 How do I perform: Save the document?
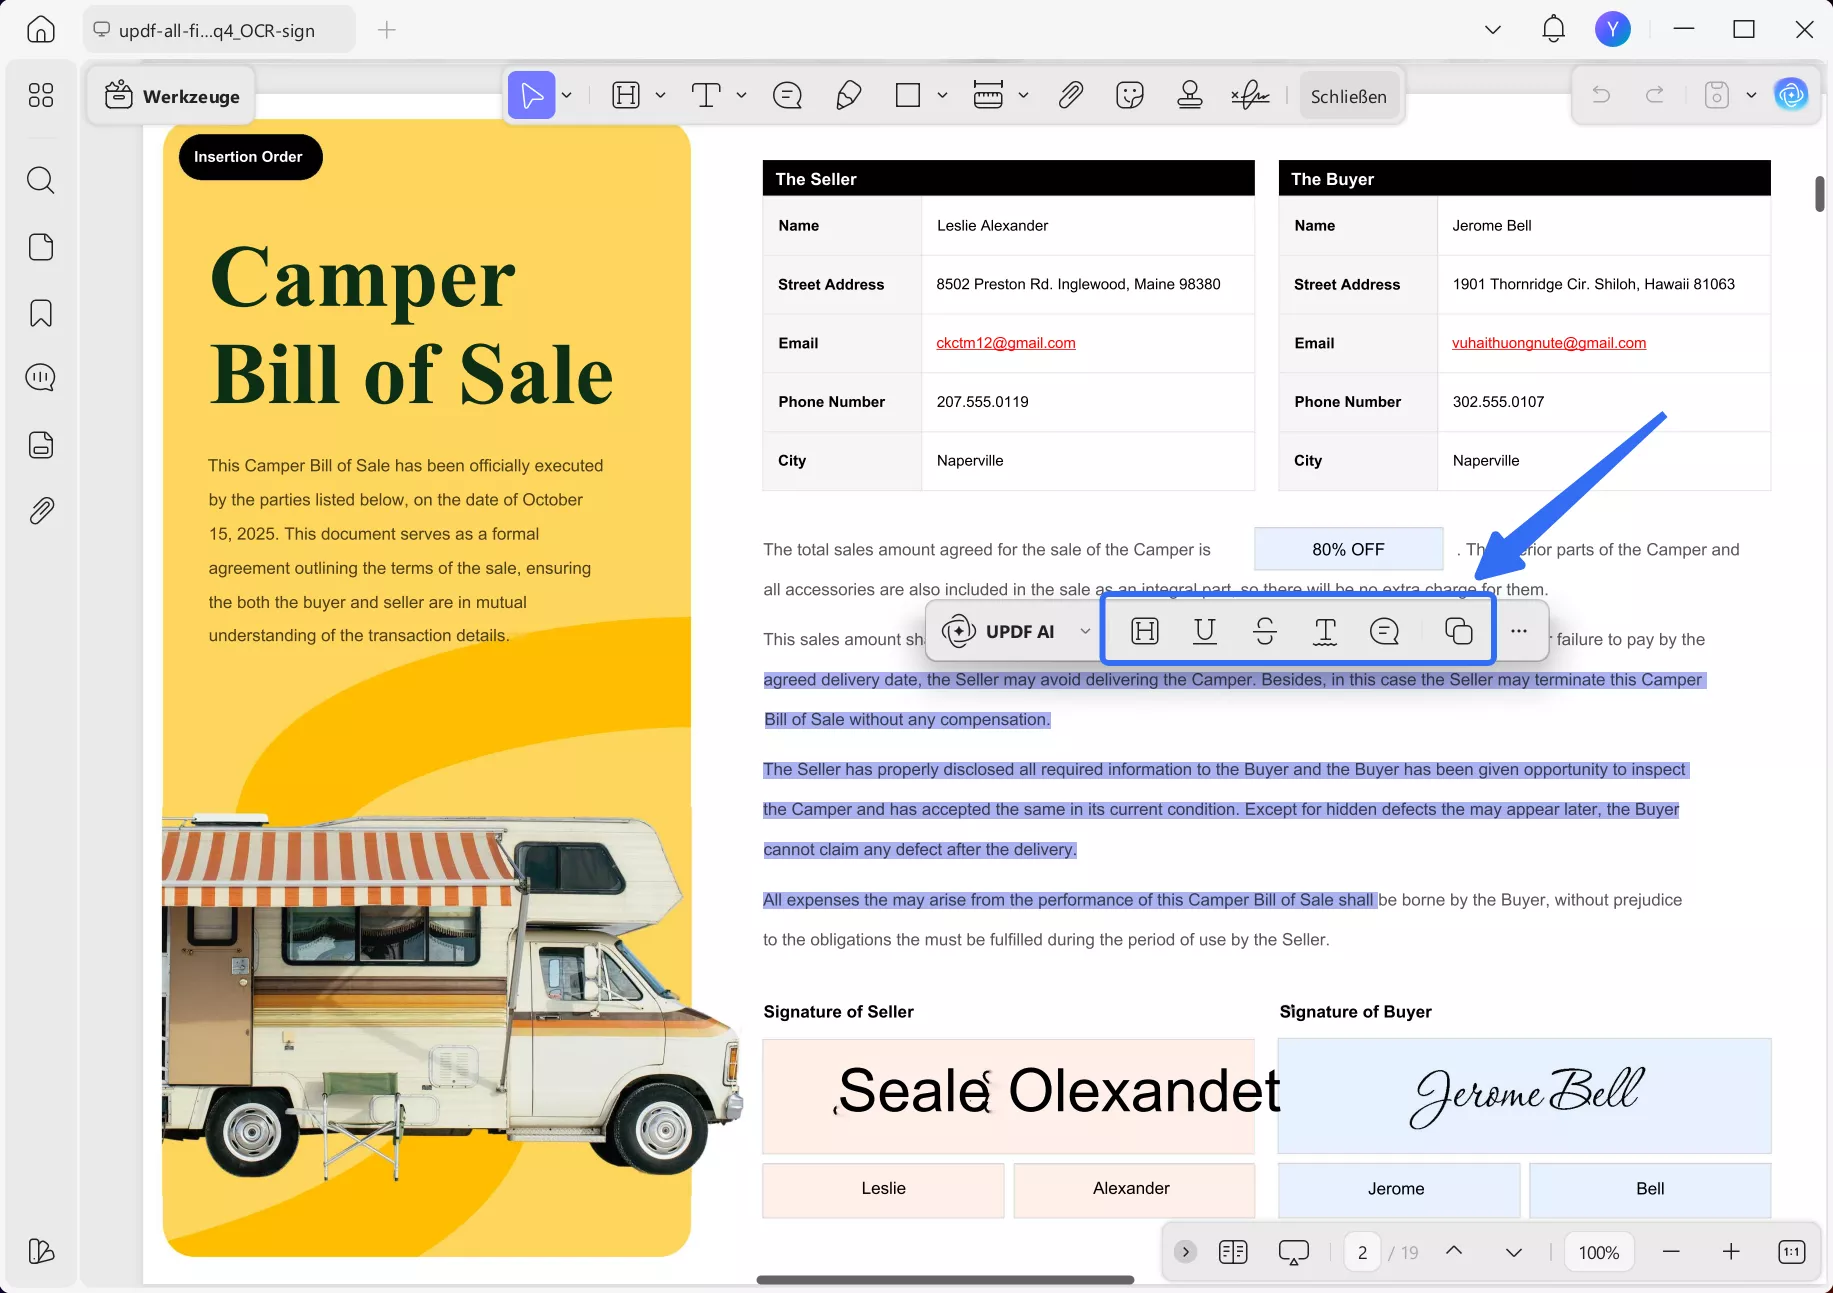[x=1717, y=95]
